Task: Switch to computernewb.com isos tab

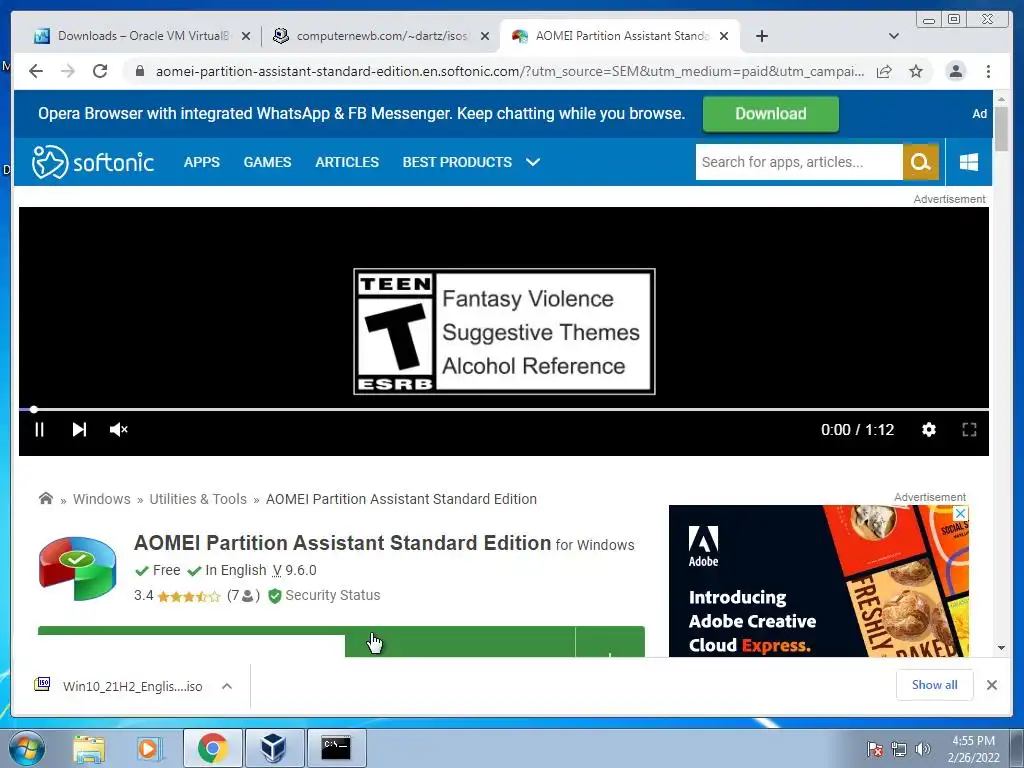Action: 382,36
